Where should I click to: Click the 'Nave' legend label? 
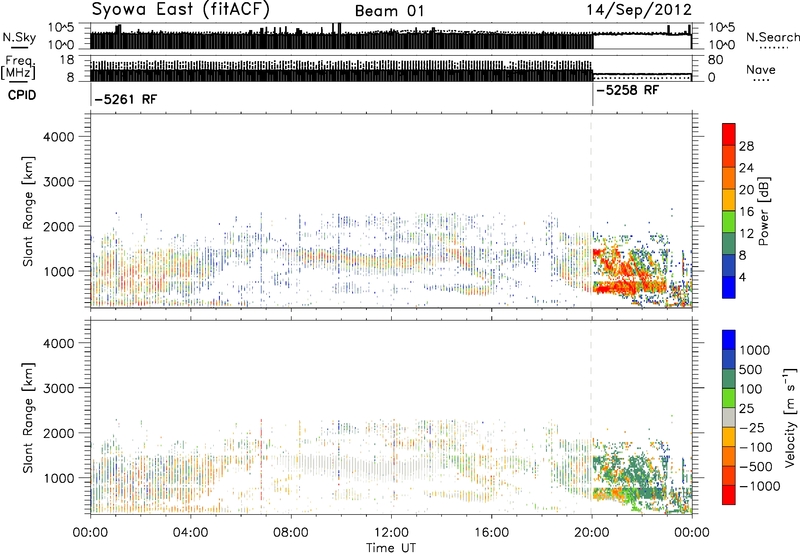760,70
